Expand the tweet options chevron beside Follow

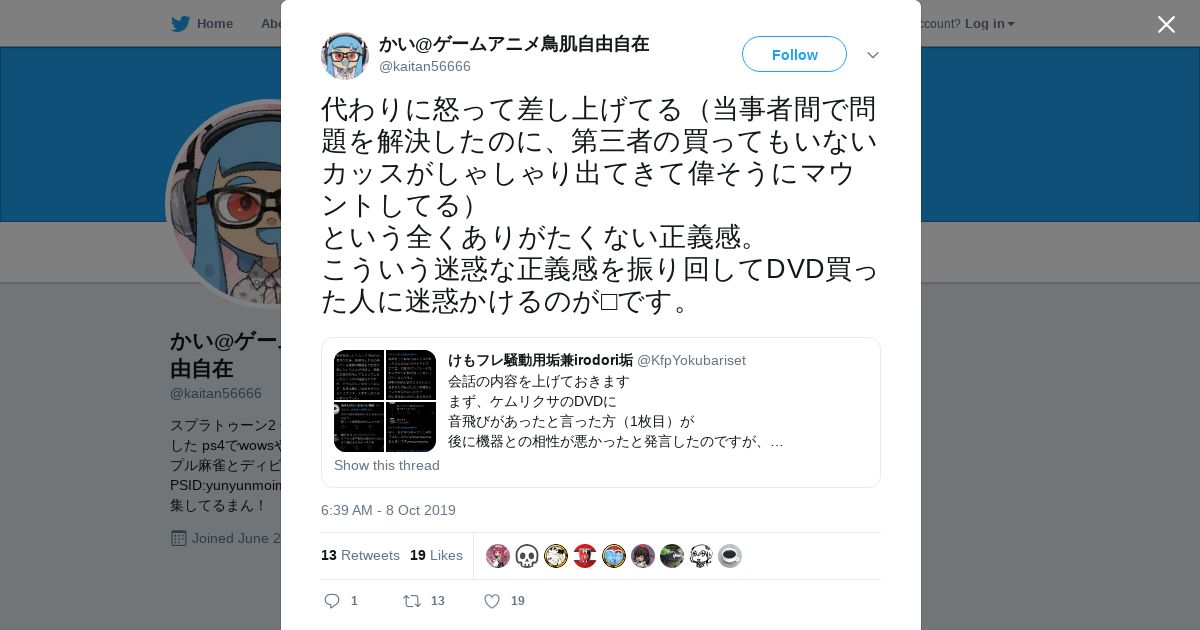tap(873, 55)
